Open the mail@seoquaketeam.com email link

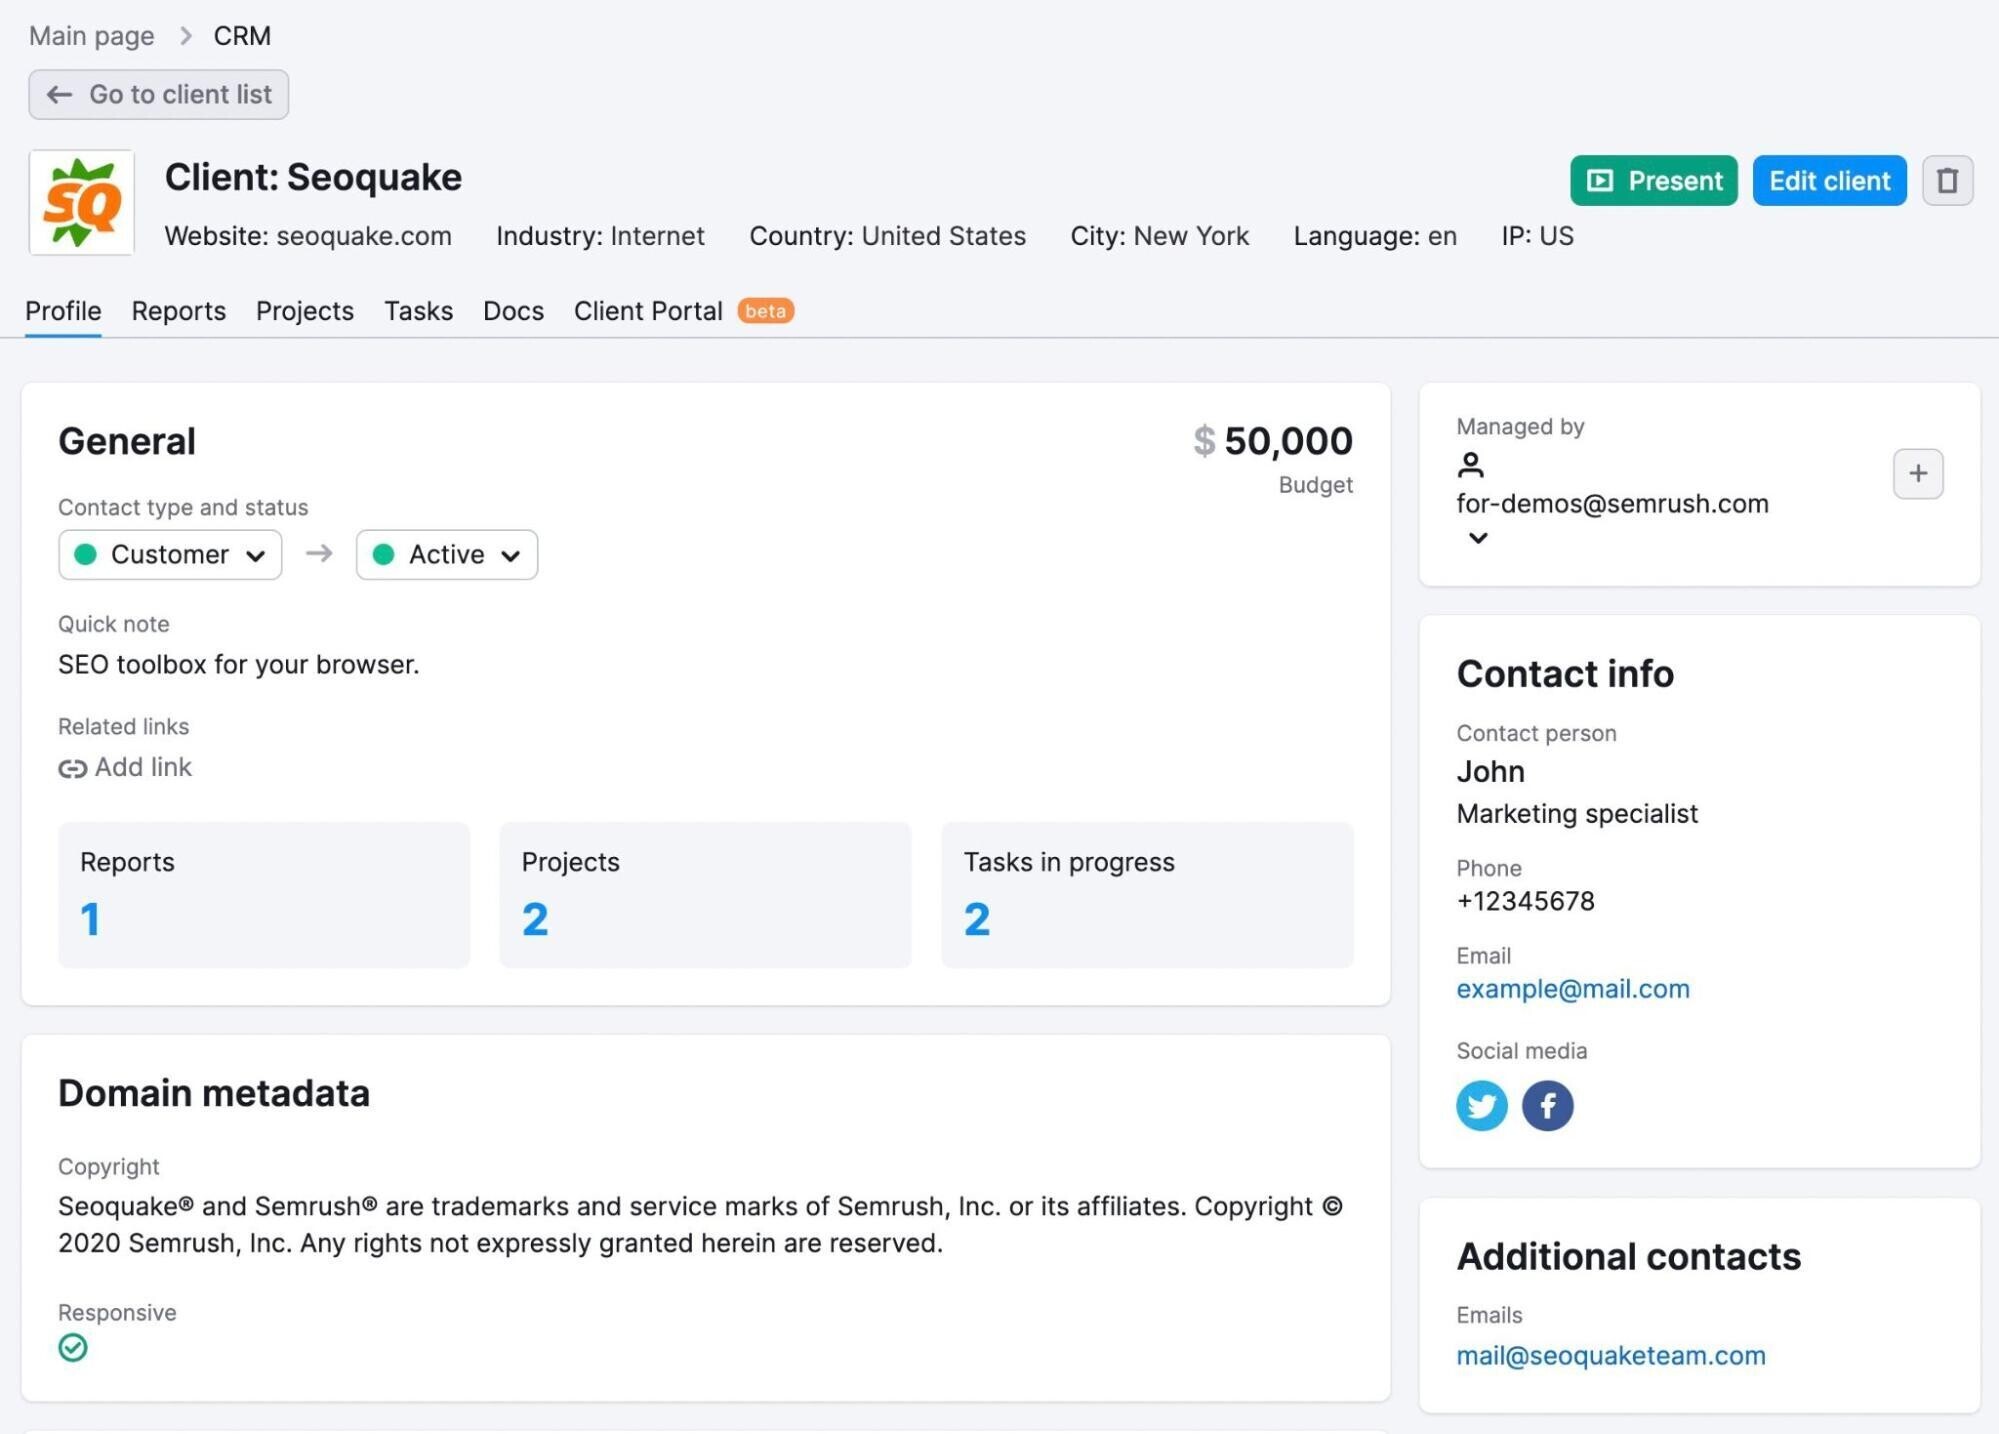[1611, 1356]
